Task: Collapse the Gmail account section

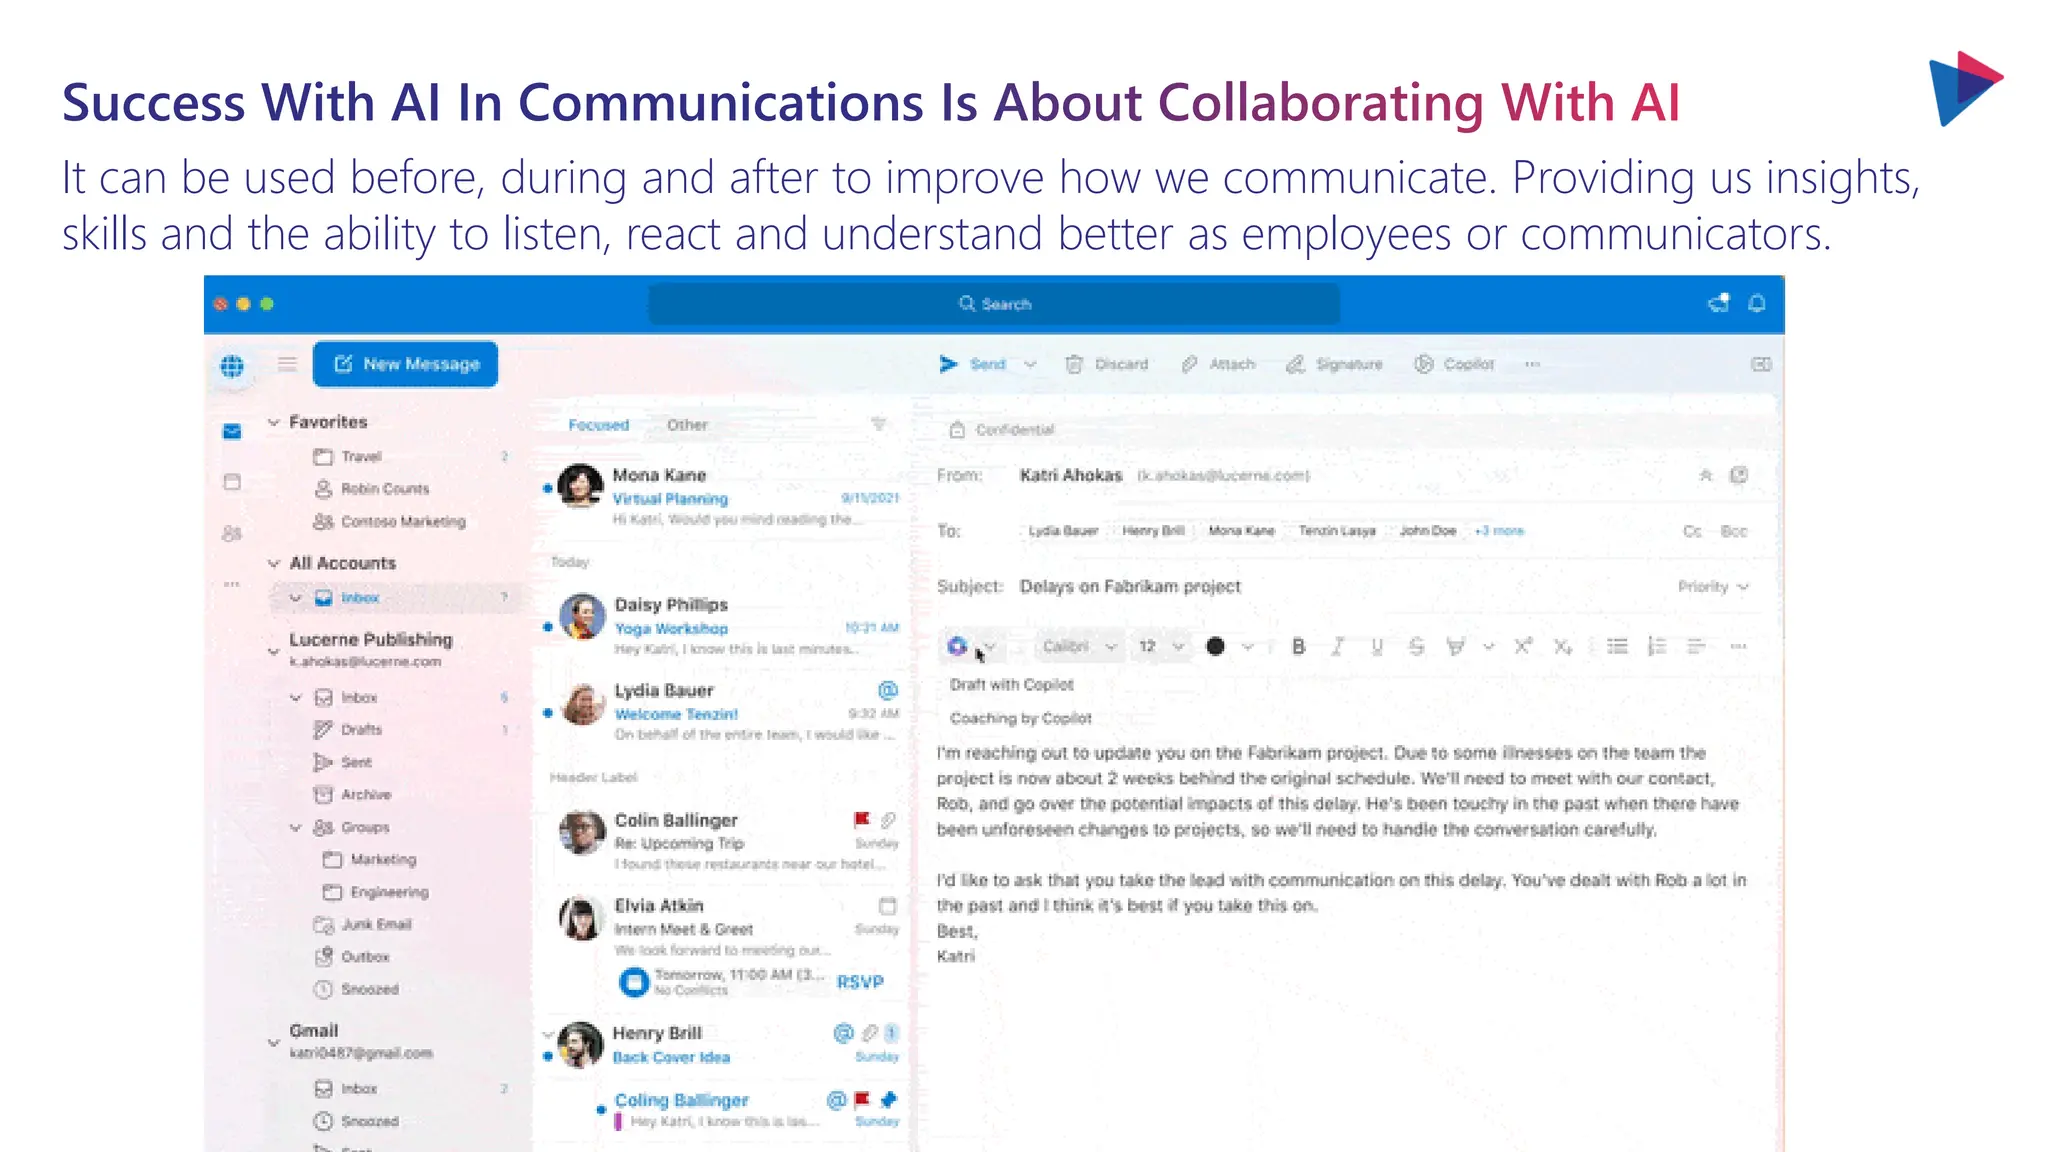Action: point(273,1042)
